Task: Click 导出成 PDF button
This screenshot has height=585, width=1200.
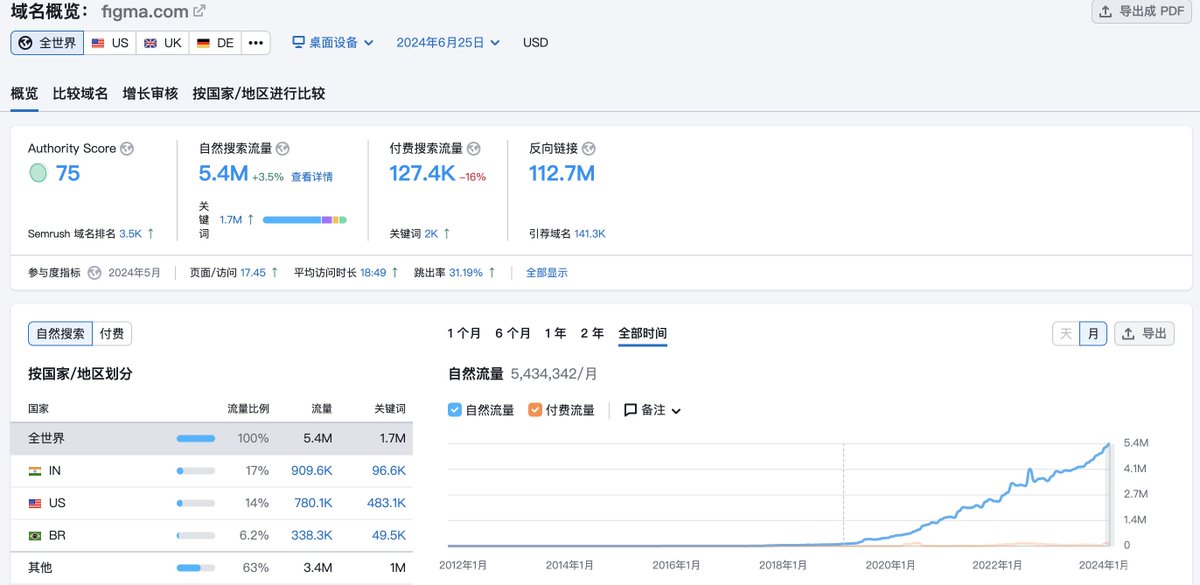Action: [x=1141, y=12]
